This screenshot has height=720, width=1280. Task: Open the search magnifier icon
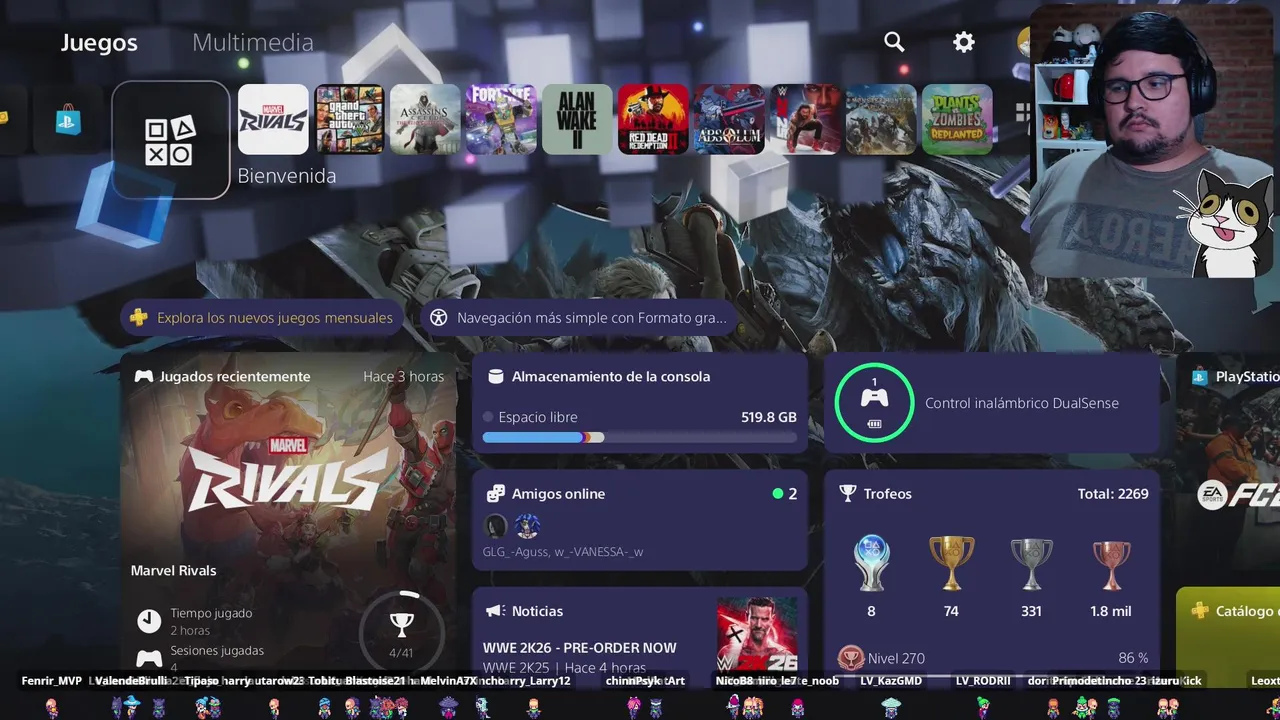click(x=894, y=42)
